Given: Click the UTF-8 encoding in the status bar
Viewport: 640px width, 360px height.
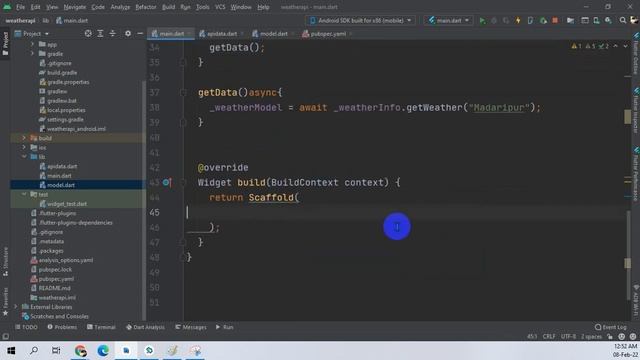Looking at the screenshot, I should click(568, 337).
